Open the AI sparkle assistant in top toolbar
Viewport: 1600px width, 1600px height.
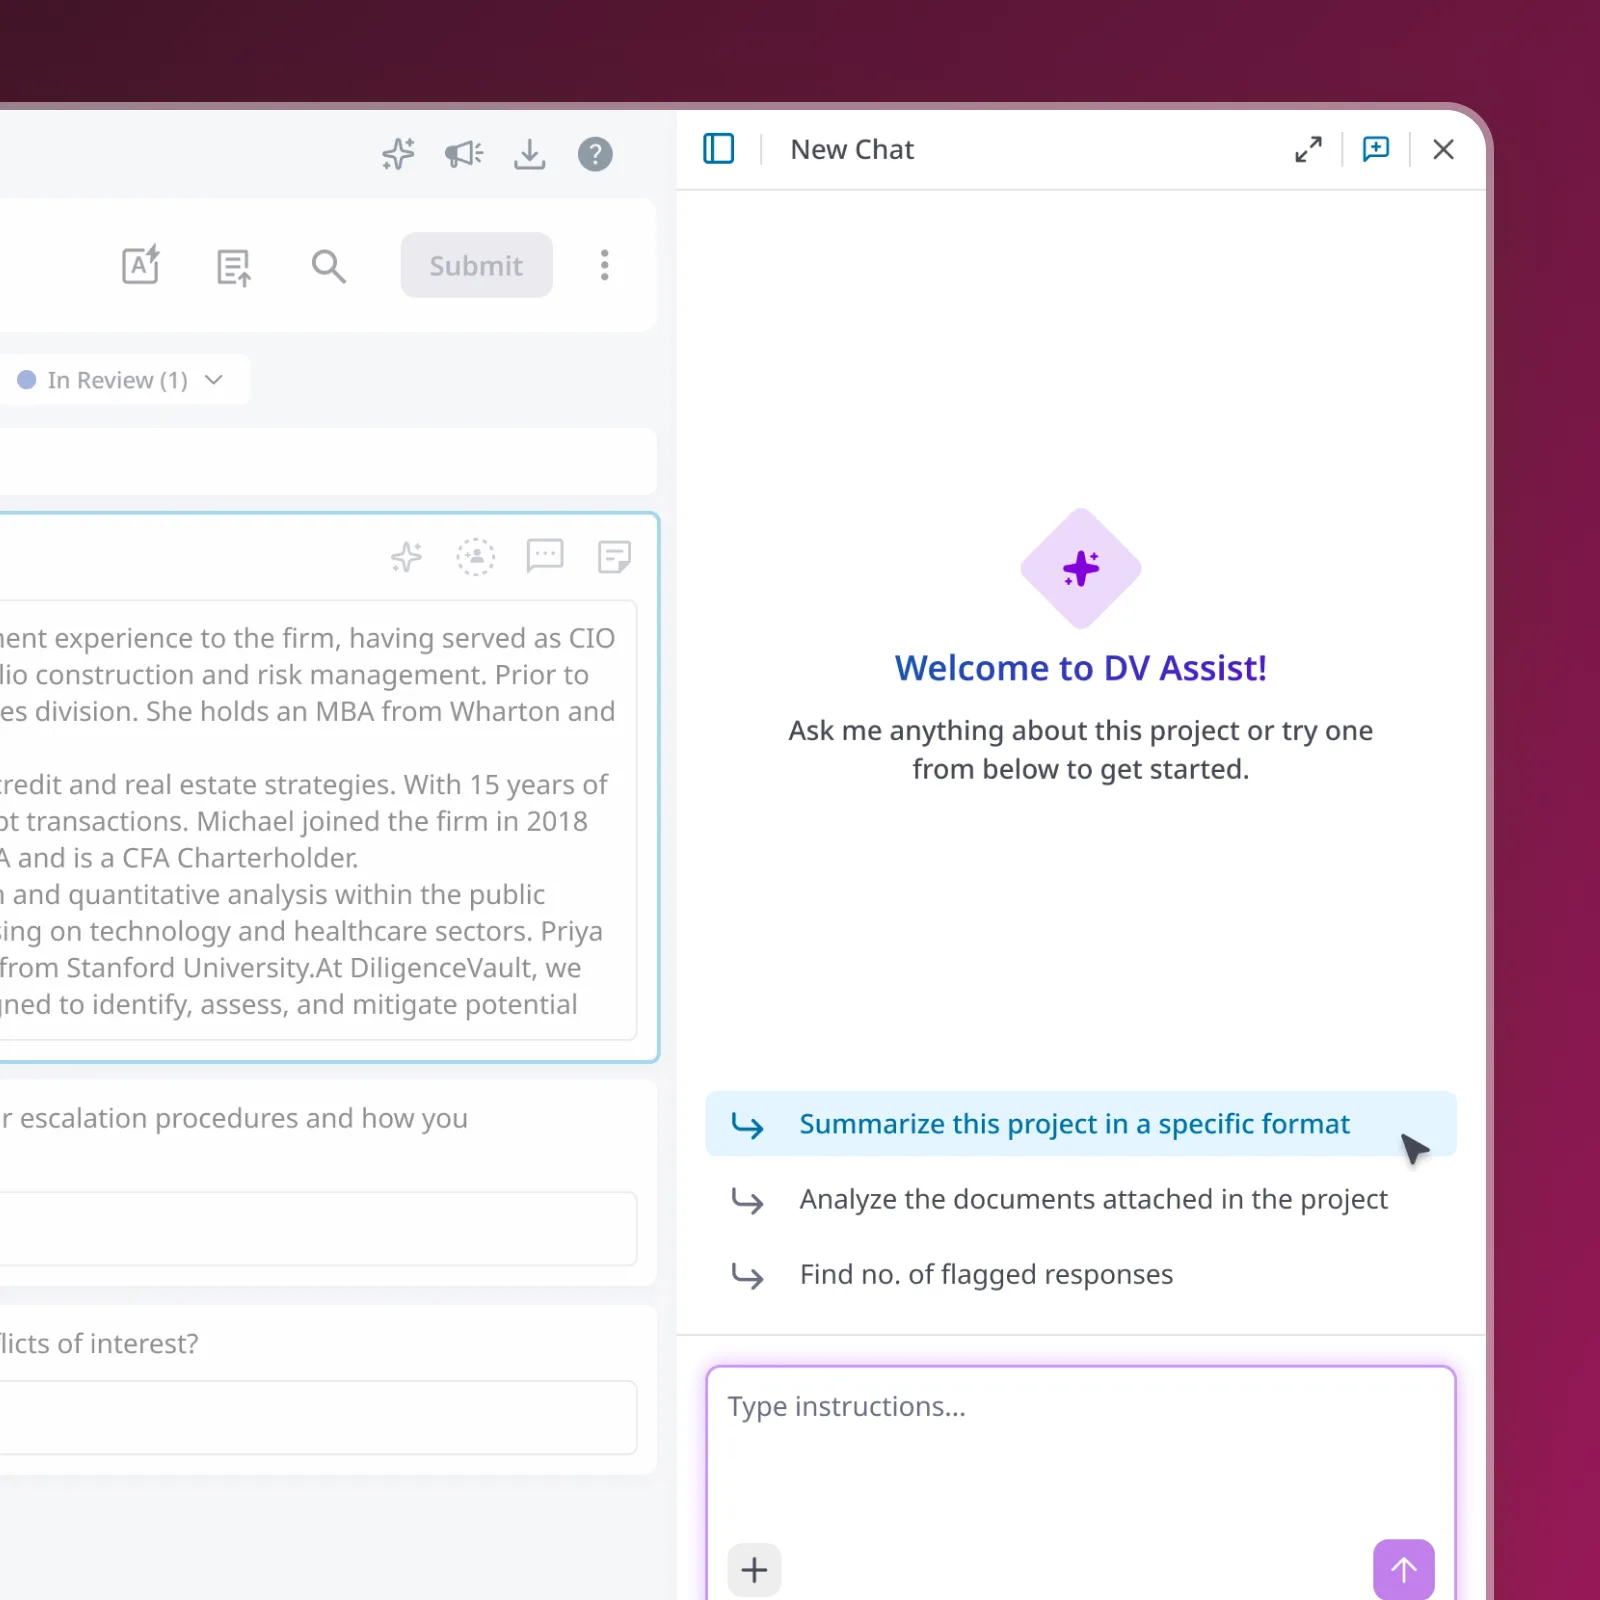click(x=398, y=154)
